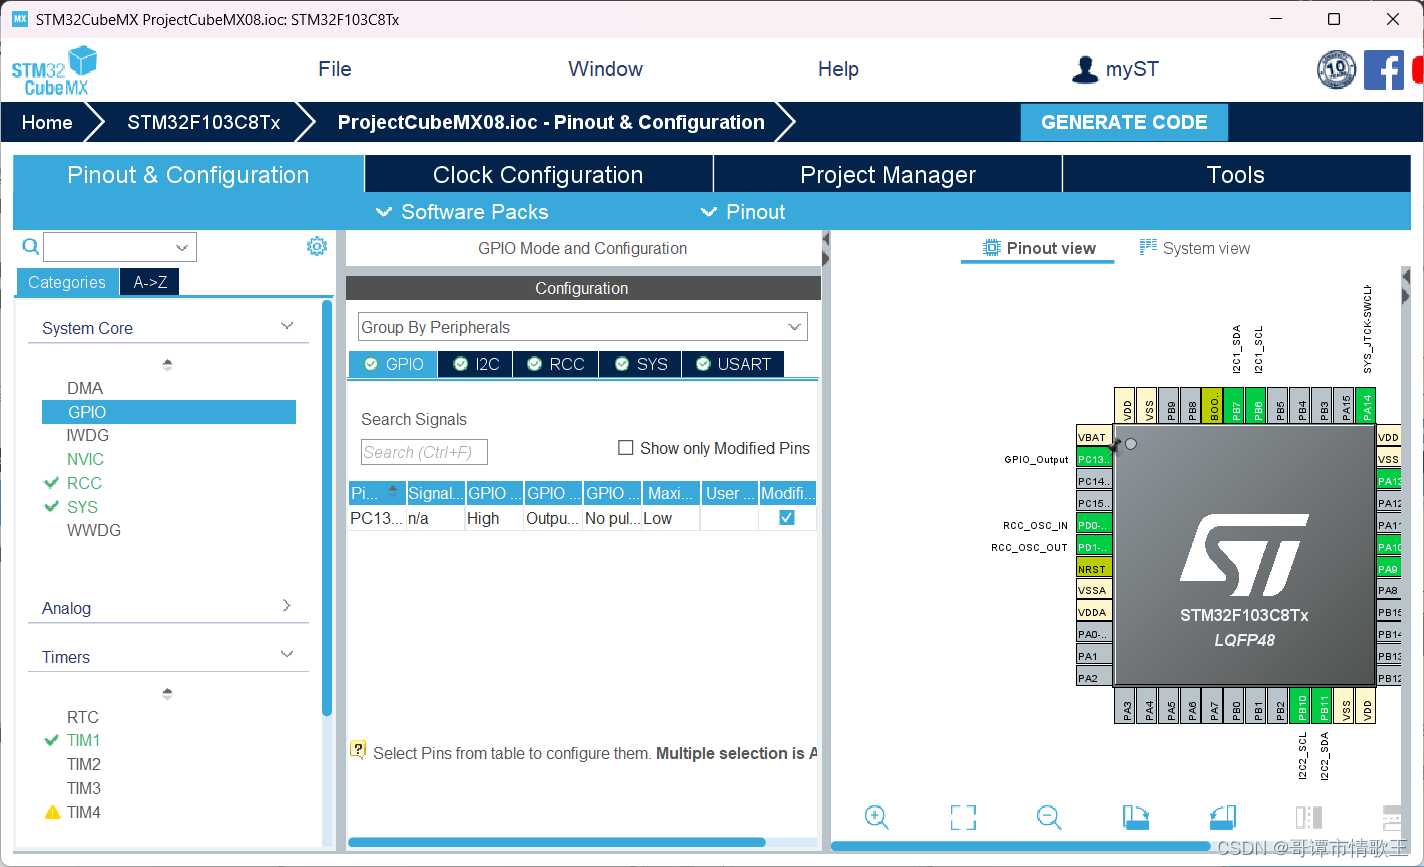The width and height of the screenshot is (1424, 867).
Task: Select pin PC13 on the chip
Action: tap(1094, 459)
